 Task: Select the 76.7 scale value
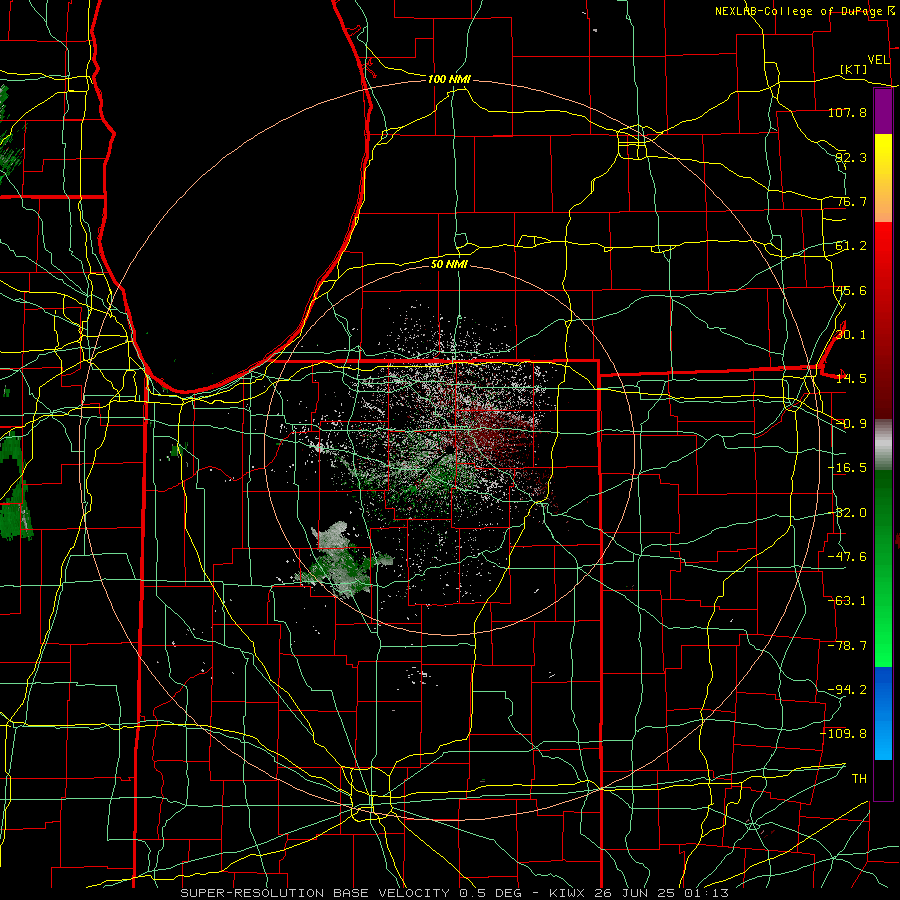851,201
